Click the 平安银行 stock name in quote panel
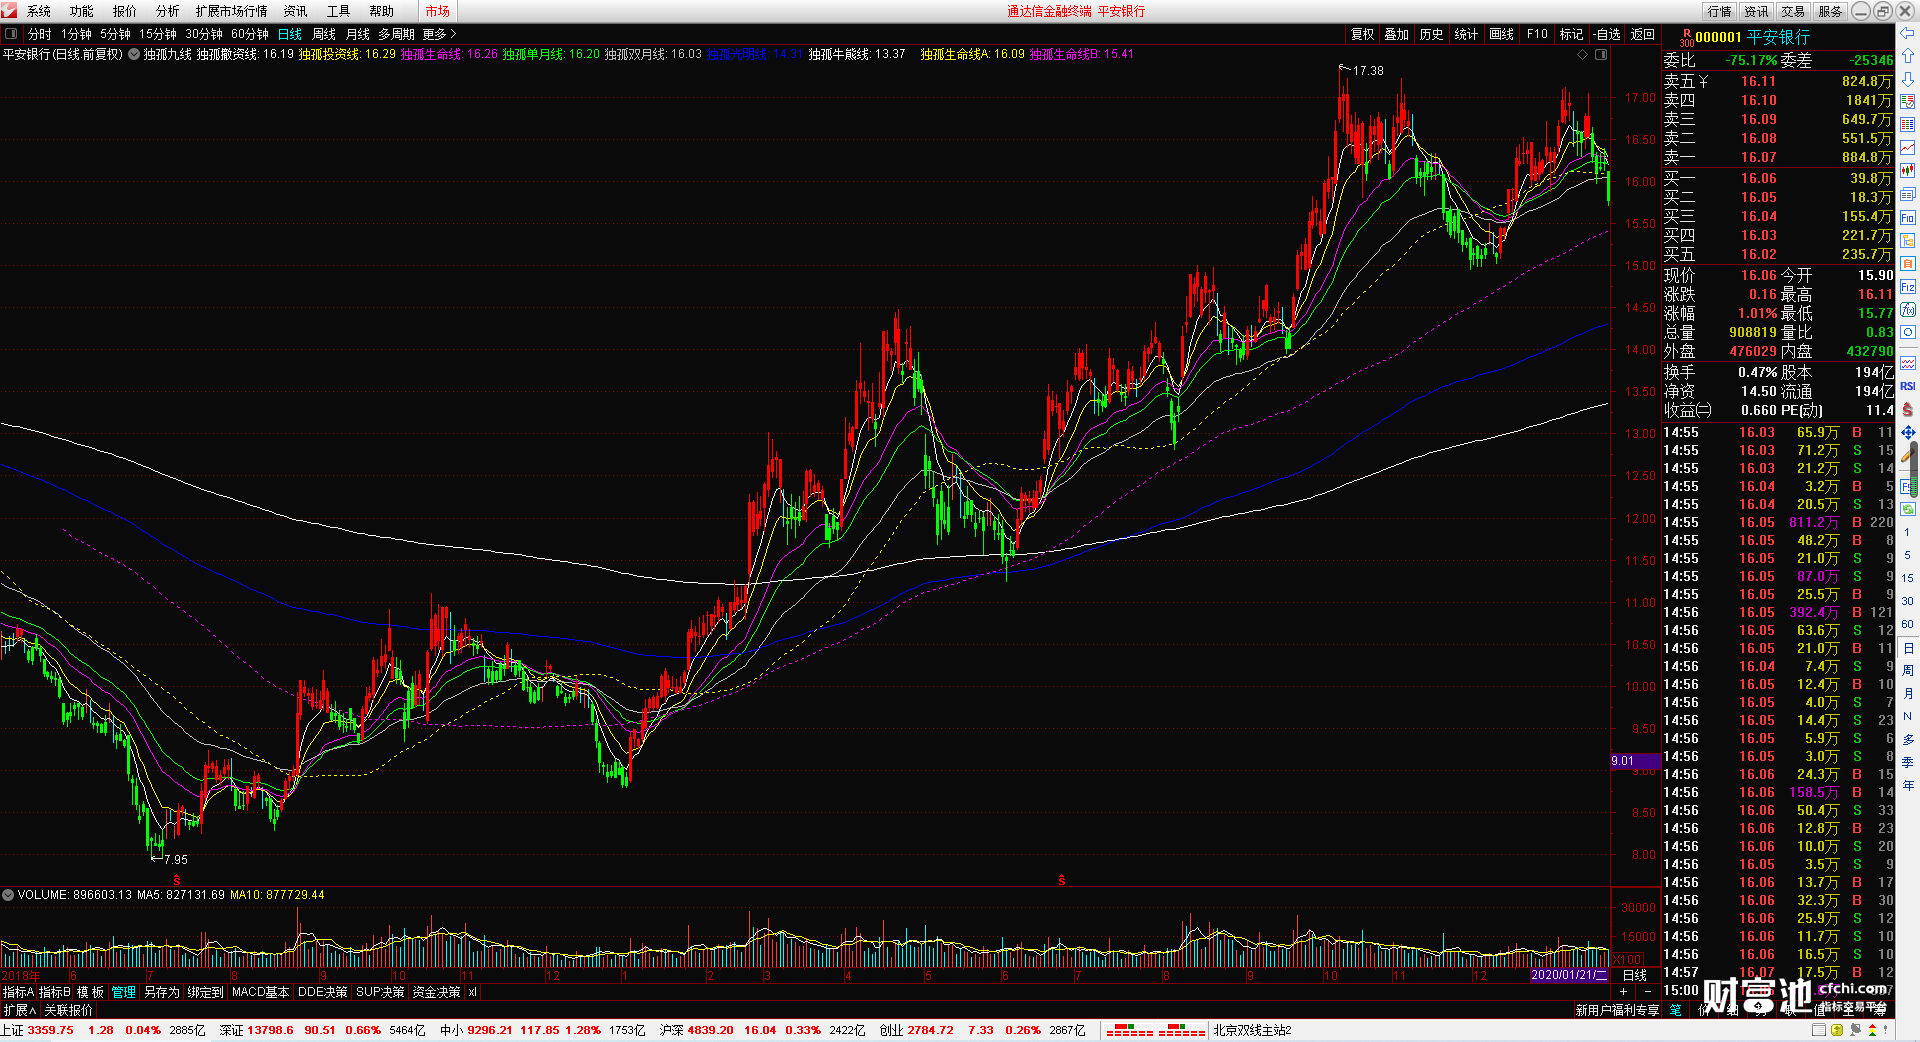1920x1042 pixels. pos(1778,37)
